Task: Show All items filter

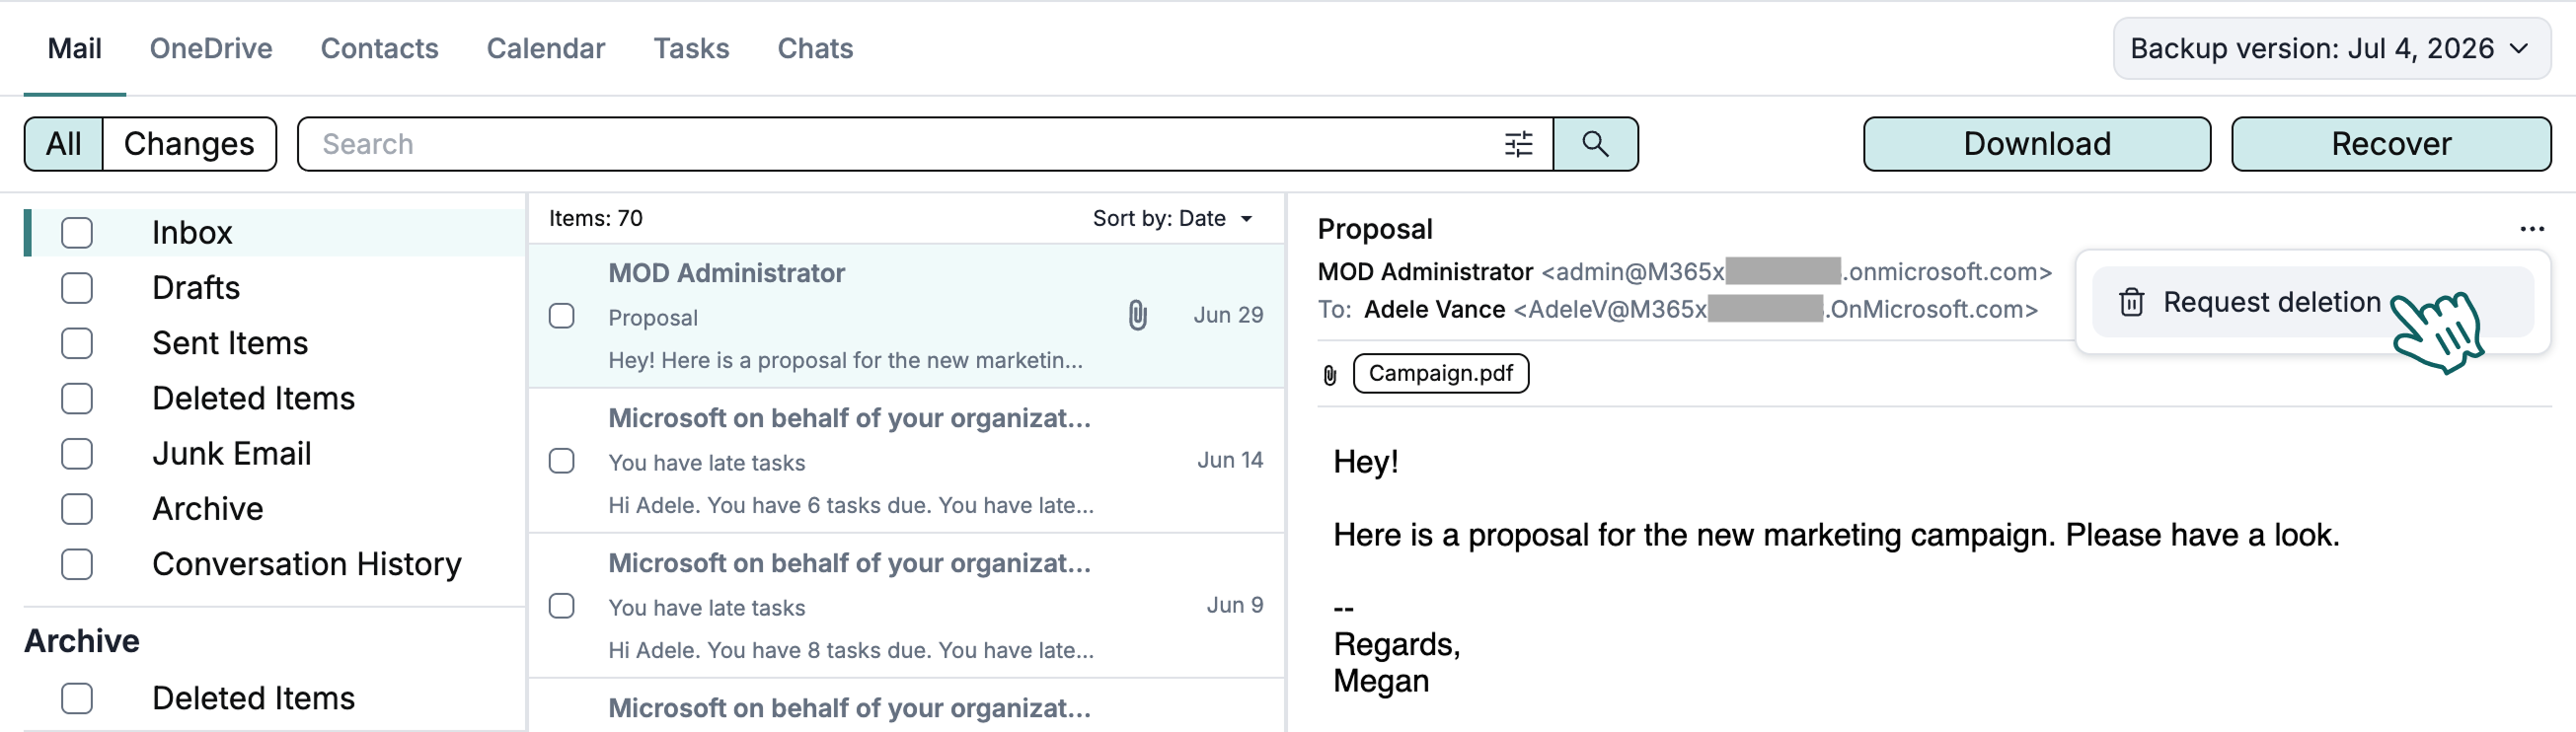Action: point(64,144)
